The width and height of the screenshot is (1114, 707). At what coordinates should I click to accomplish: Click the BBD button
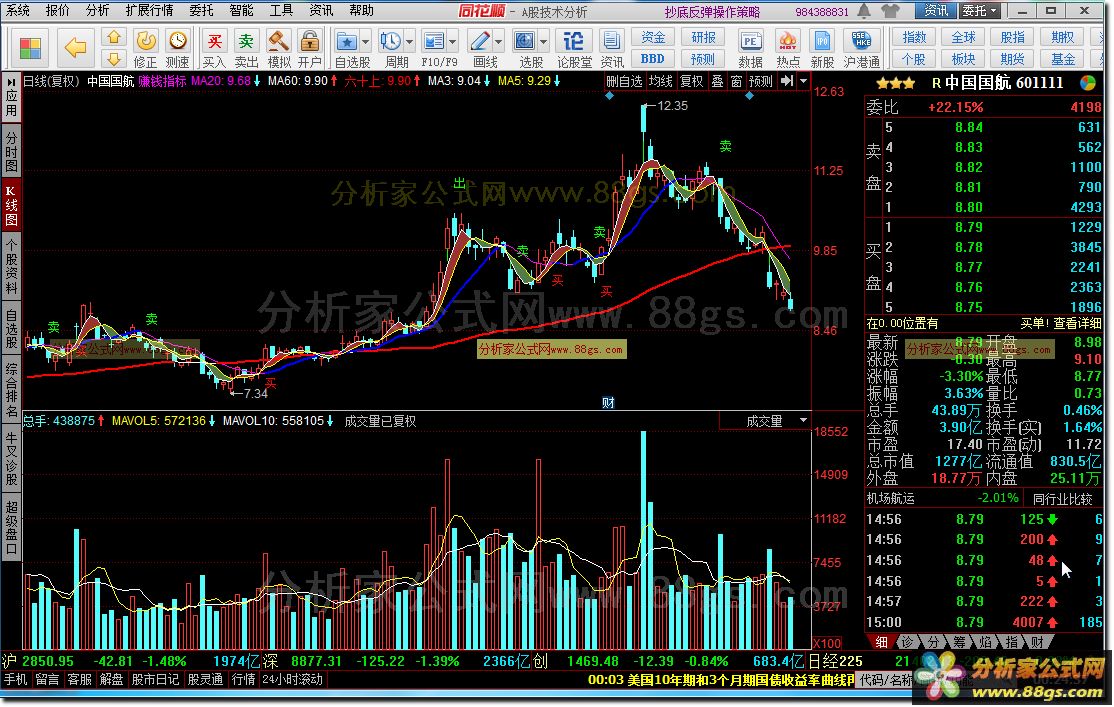tap(653, 59)
